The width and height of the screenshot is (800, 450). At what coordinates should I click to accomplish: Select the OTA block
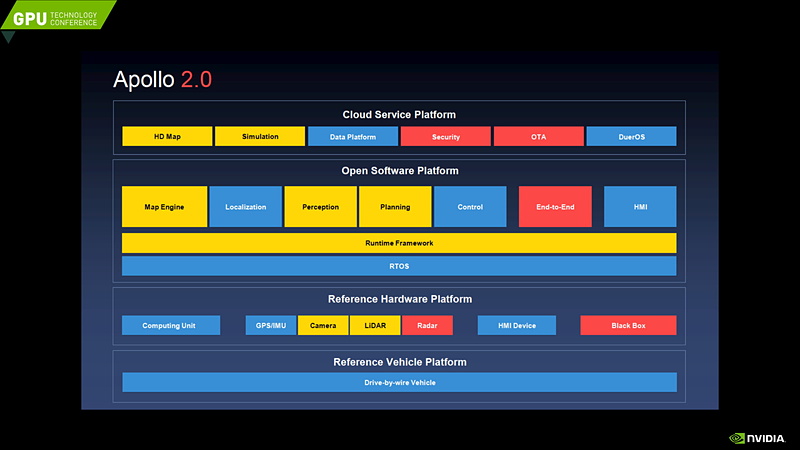(538, 136)
